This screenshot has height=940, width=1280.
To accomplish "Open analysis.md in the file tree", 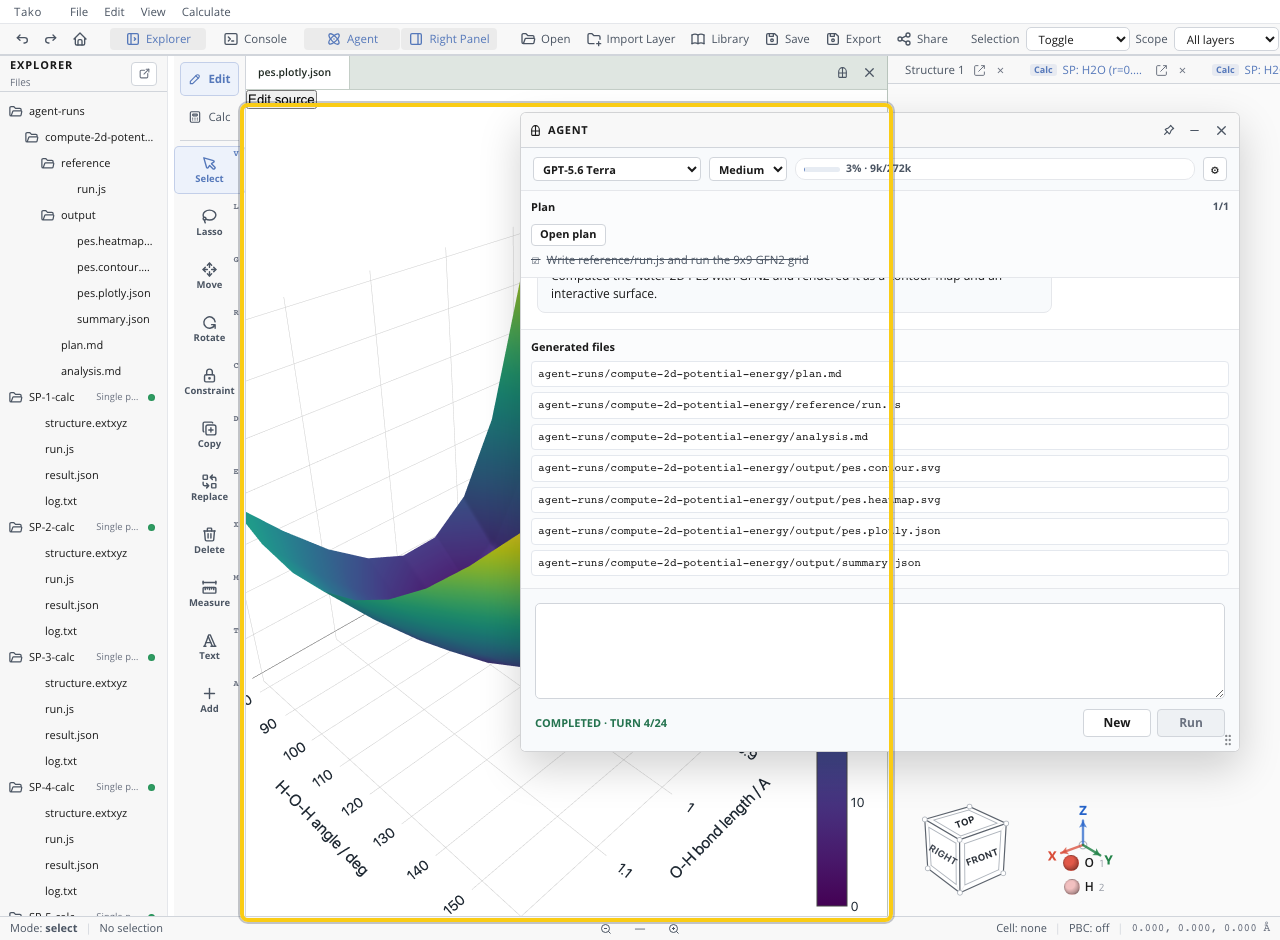I will pyautogui.click(x=90, y=371).
